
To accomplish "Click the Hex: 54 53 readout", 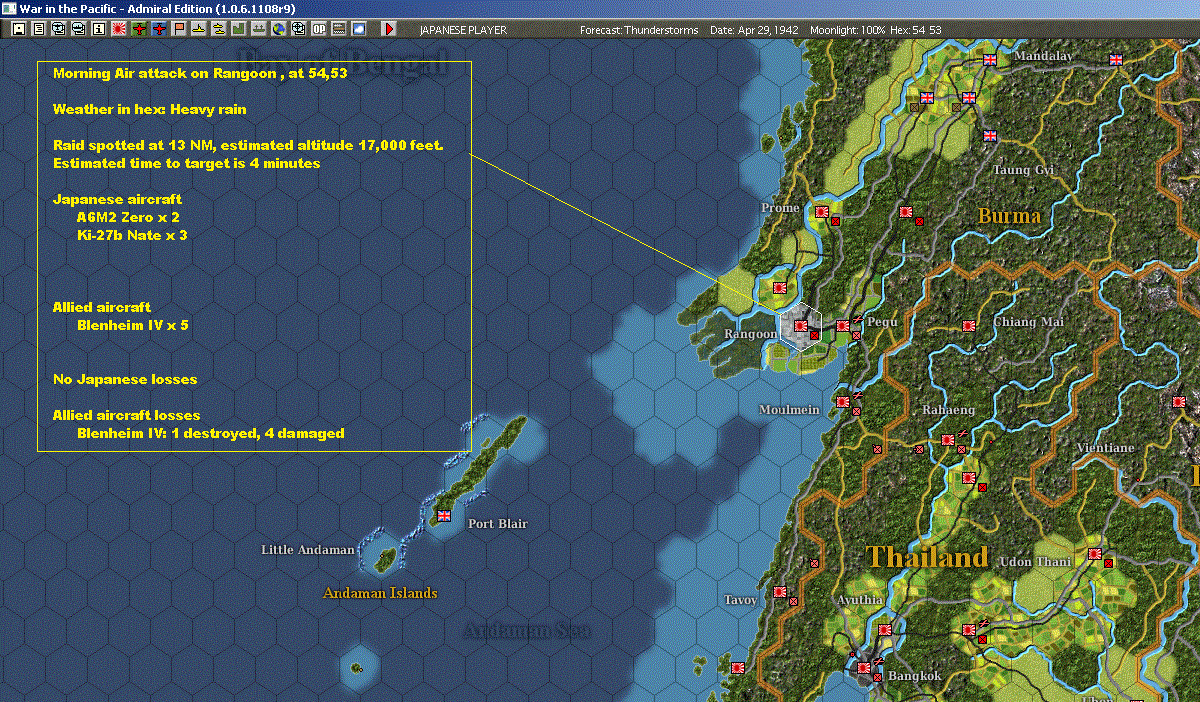I will pos(915,30).
